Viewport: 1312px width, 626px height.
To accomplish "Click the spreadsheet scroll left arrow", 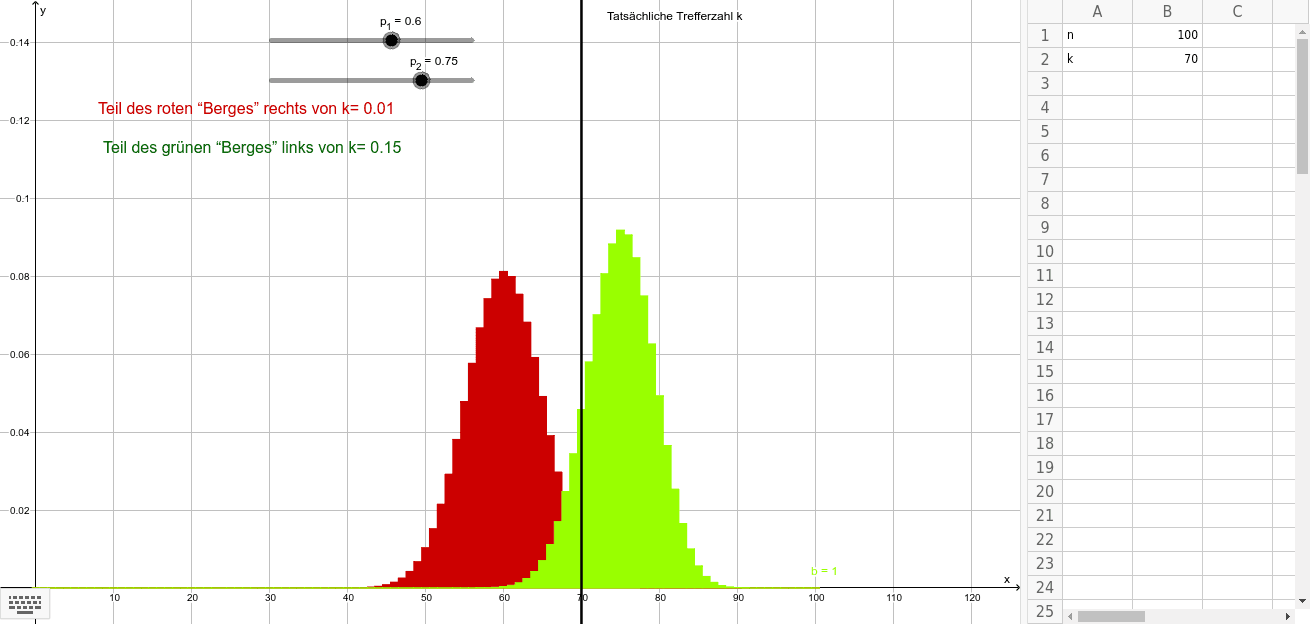I will (x=1069, y=616).
